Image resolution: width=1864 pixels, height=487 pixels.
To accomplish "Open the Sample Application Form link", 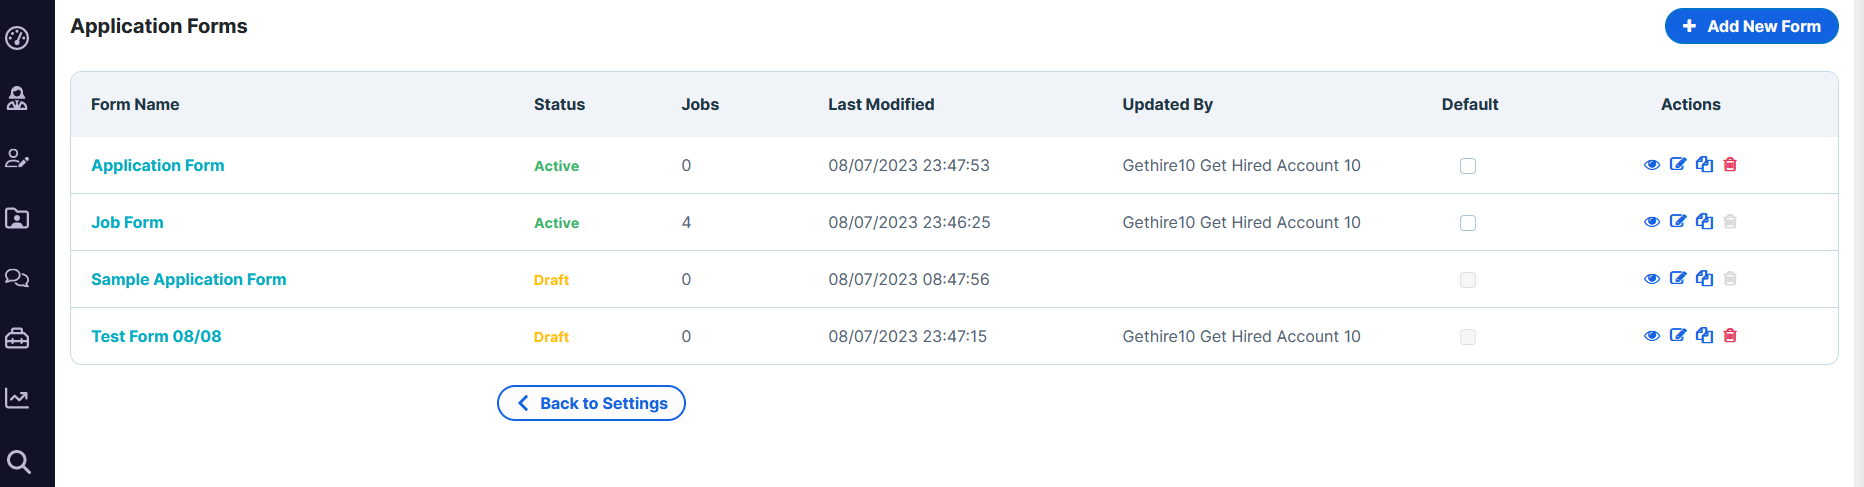I will tap(189, 279).
